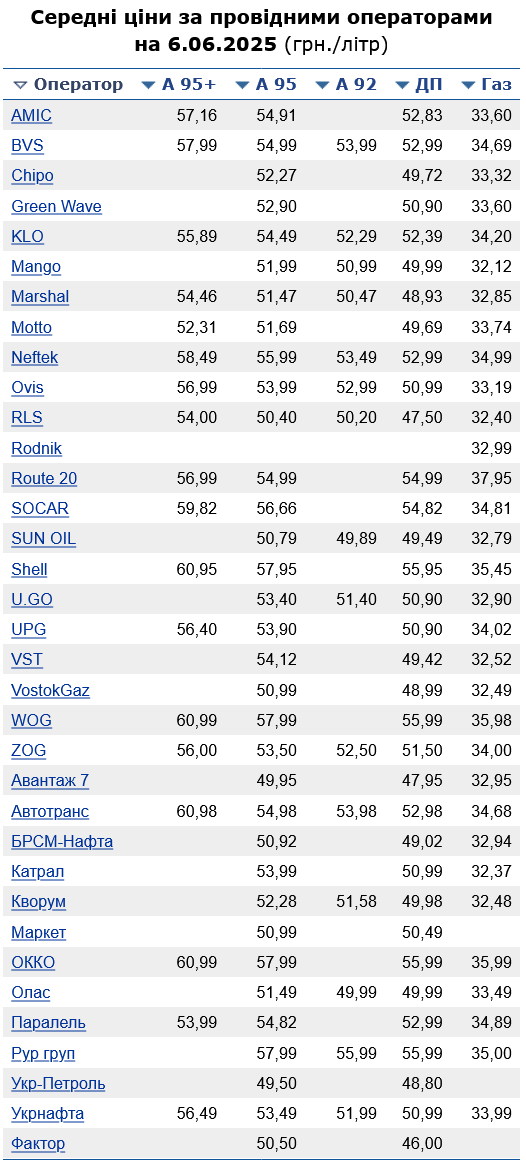Open the Укрнафта operator link
Screen dimensions: 526x1167
(48, 1113)
